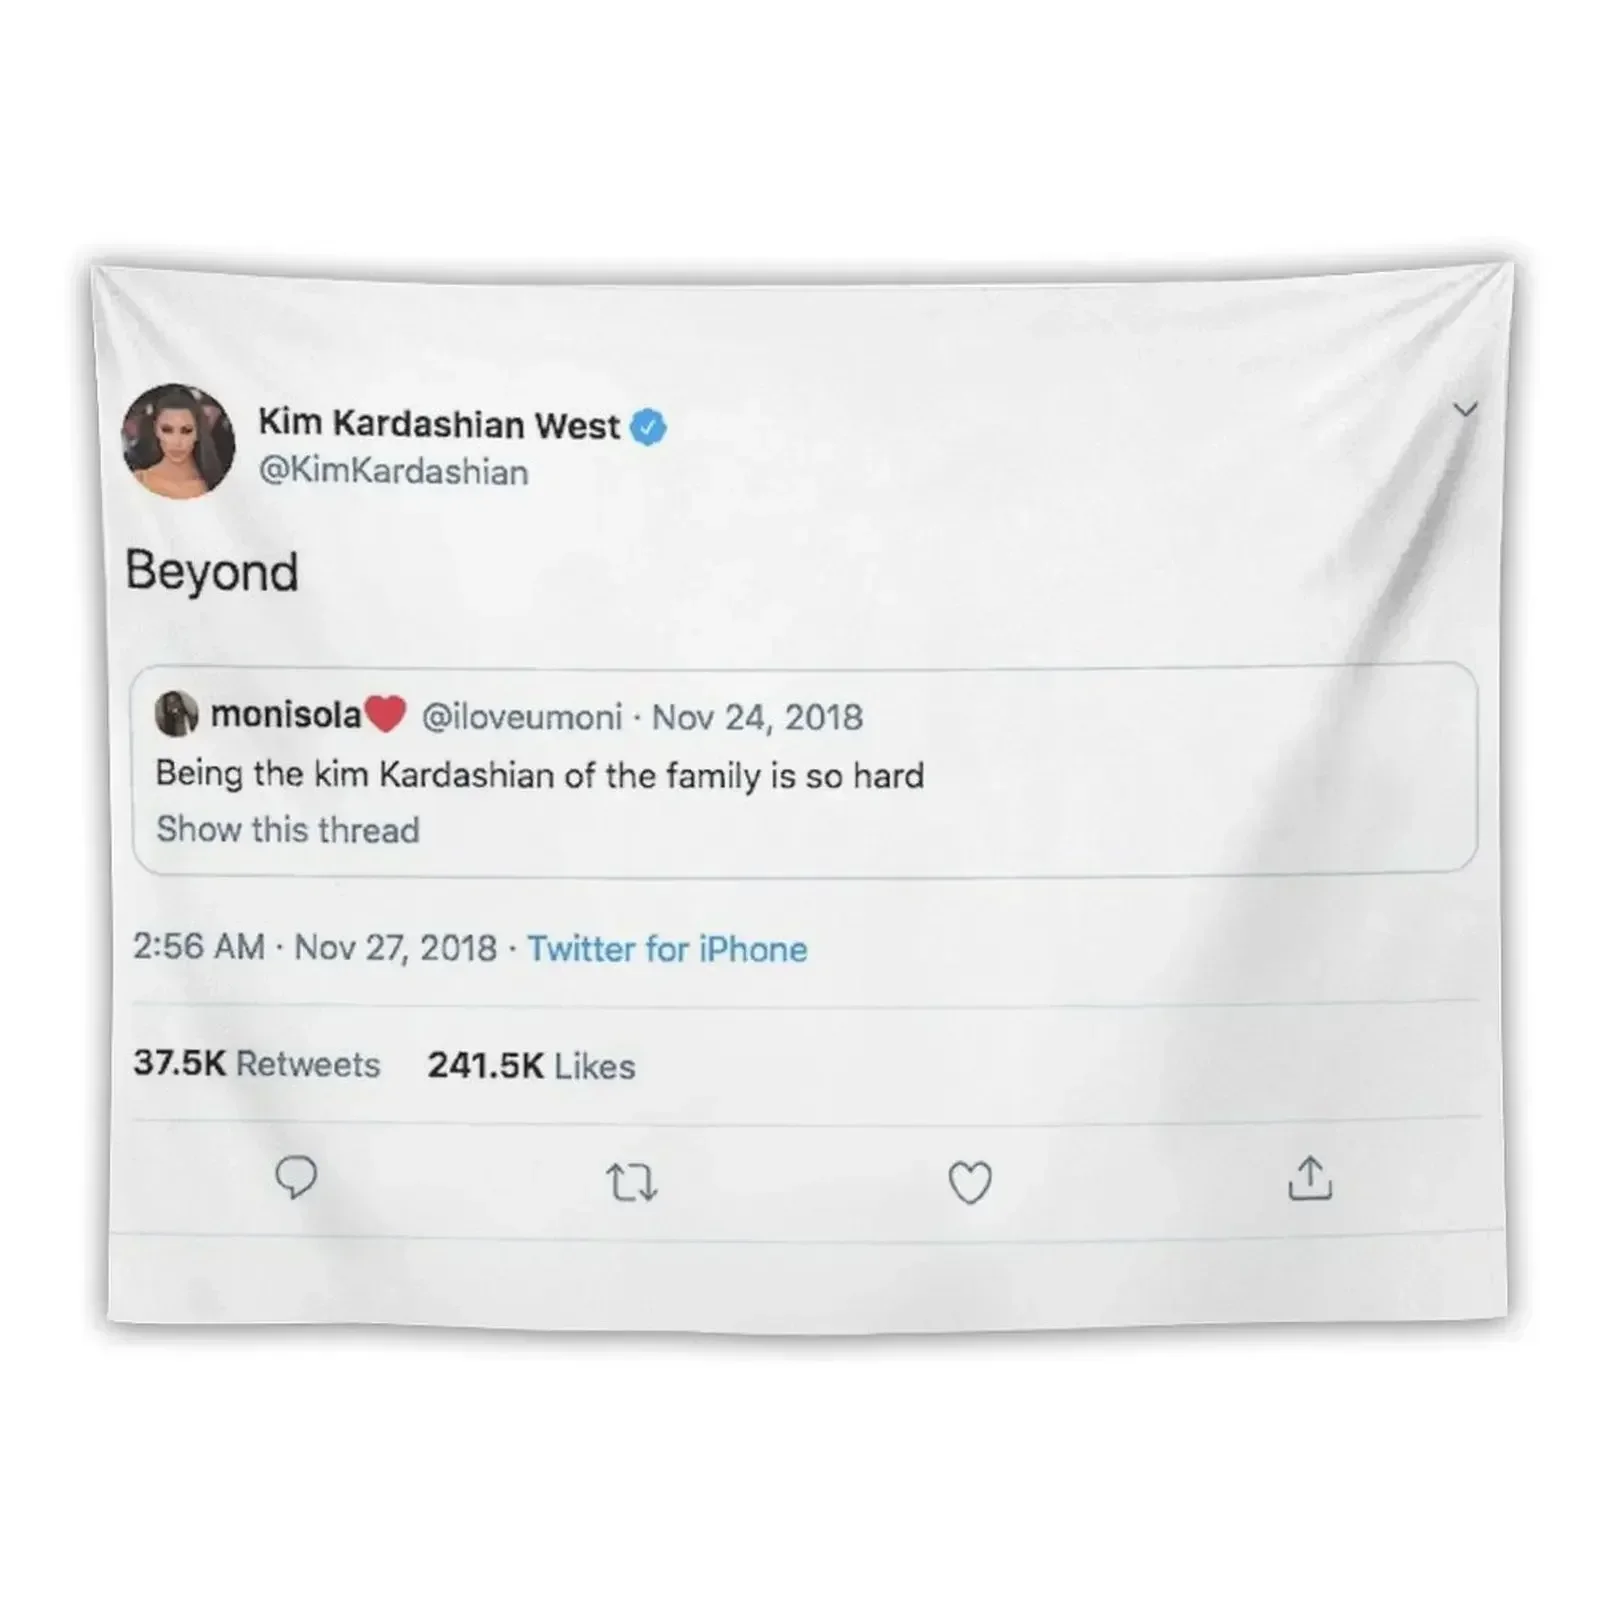Click the Kim Kardashian West display name
1600x1600 pixels.
tap(439, 424)
